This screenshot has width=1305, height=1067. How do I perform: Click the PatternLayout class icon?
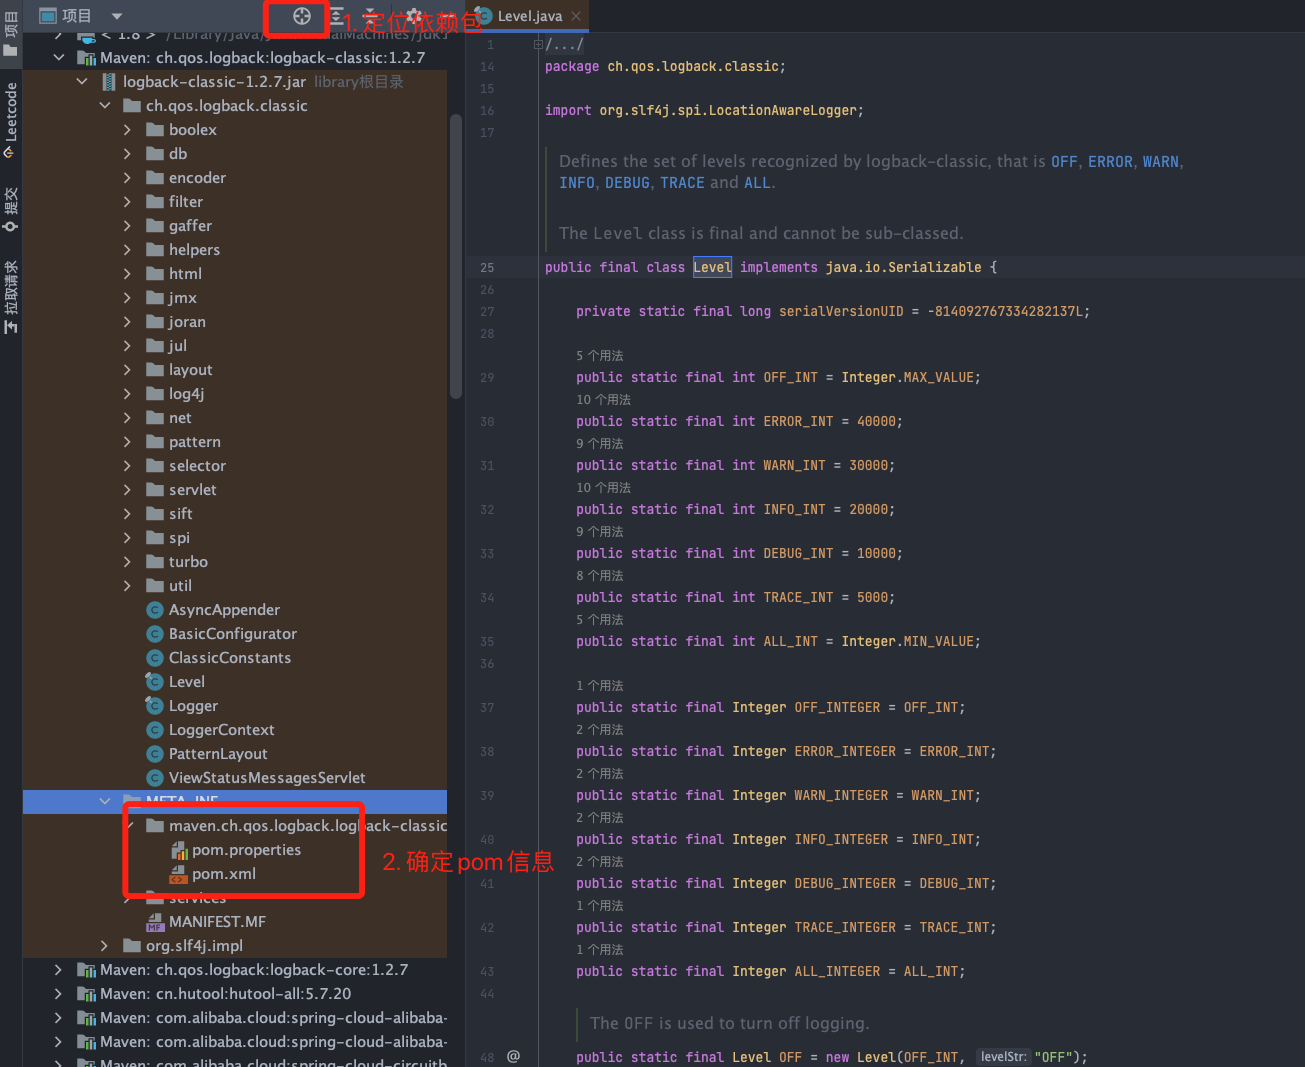tap(154, 754)
